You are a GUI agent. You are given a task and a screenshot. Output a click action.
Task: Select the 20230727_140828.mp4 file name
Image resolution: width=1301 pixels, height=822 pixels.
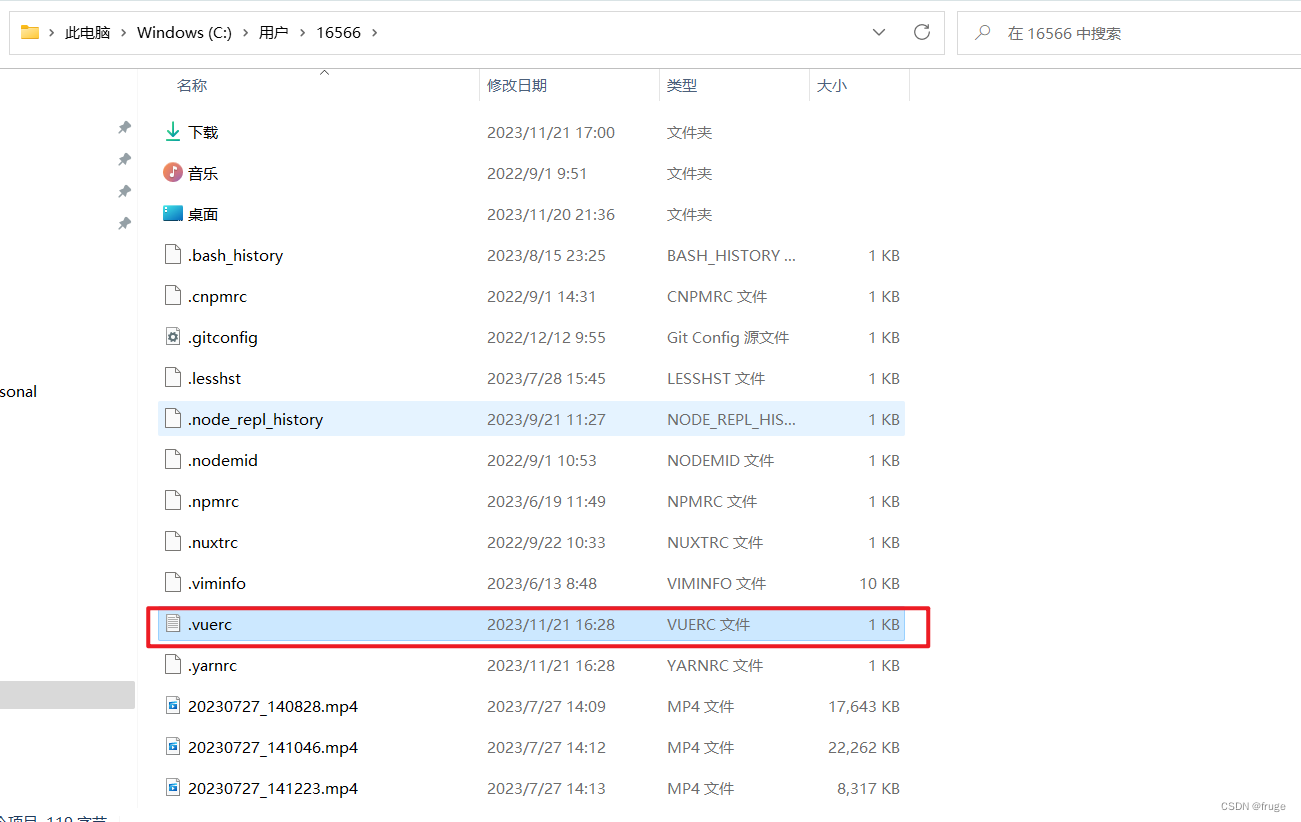273,706
